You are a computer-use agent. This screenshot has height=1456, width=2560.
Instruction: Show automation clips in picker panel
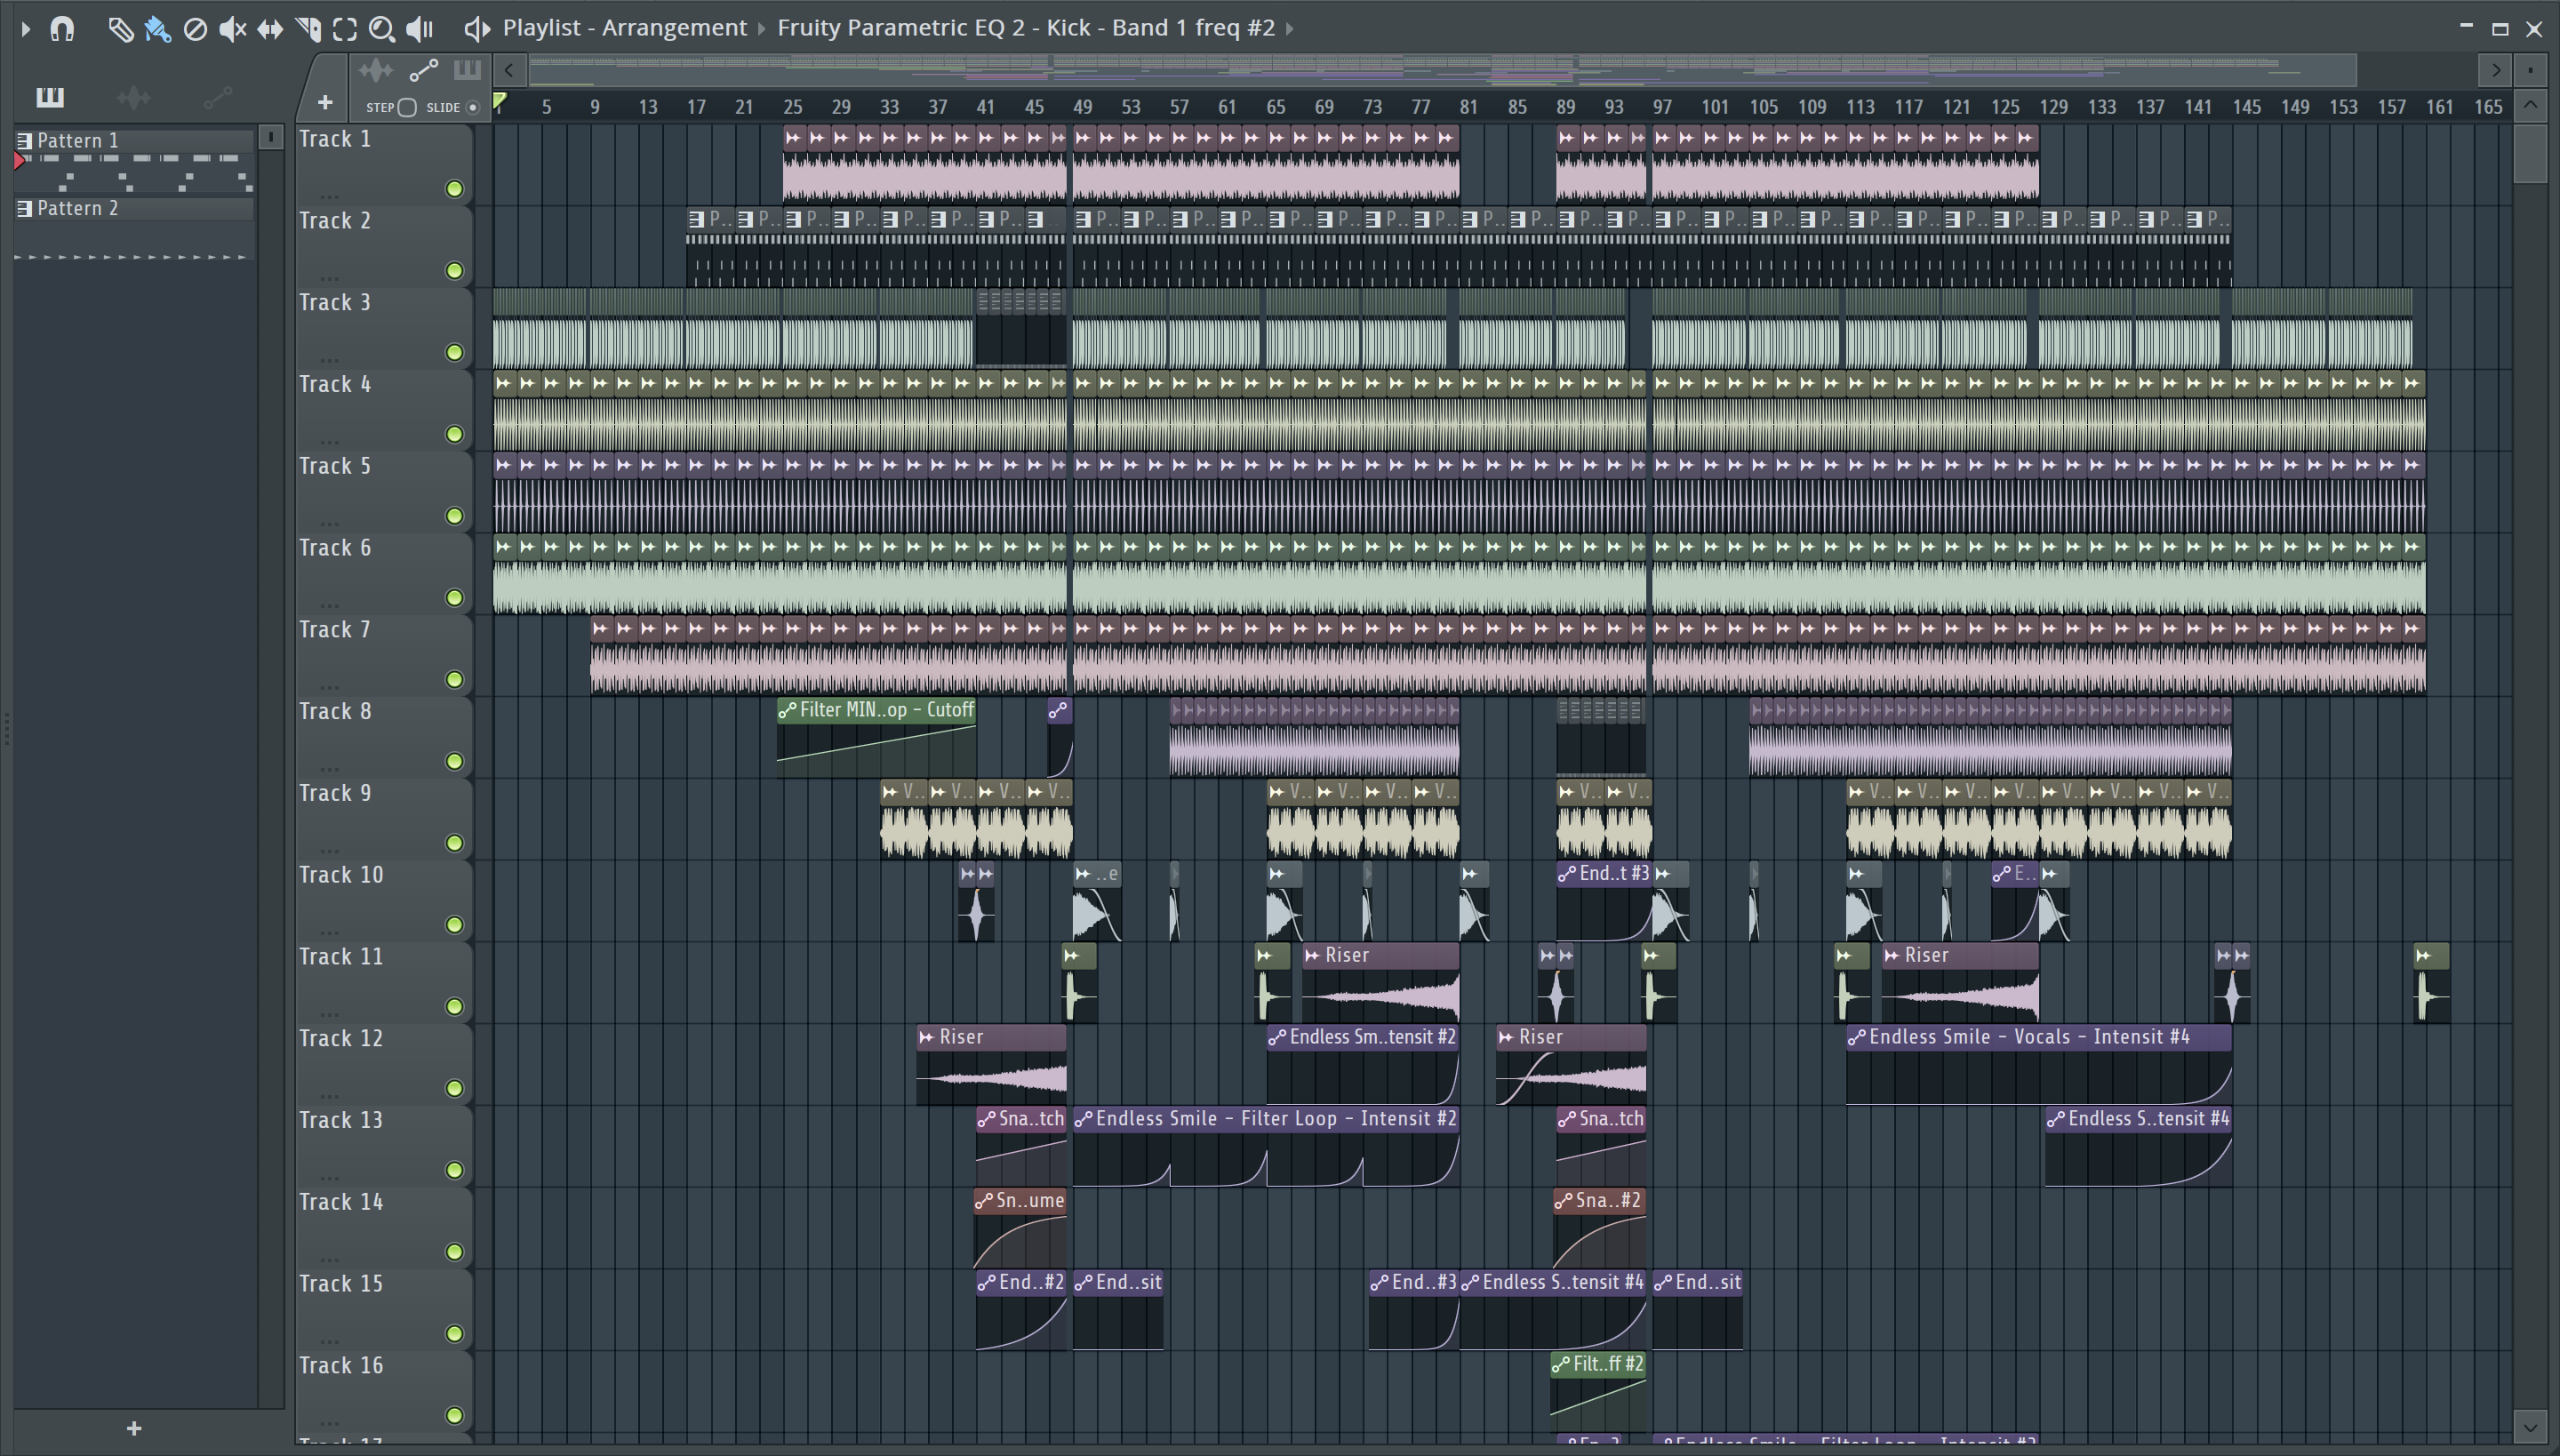217,97
